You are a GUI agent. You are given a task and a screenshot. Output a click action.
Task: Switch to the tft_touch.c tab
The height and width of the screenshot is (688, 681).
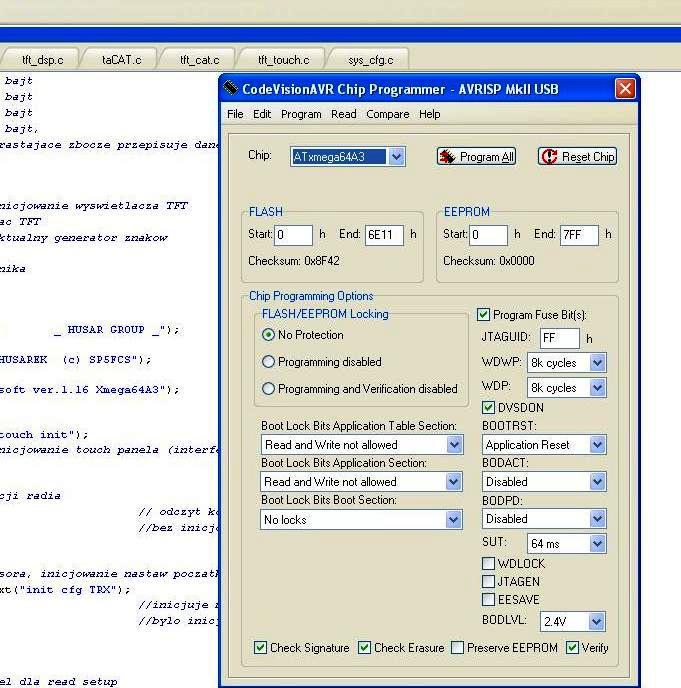[283, 60]
